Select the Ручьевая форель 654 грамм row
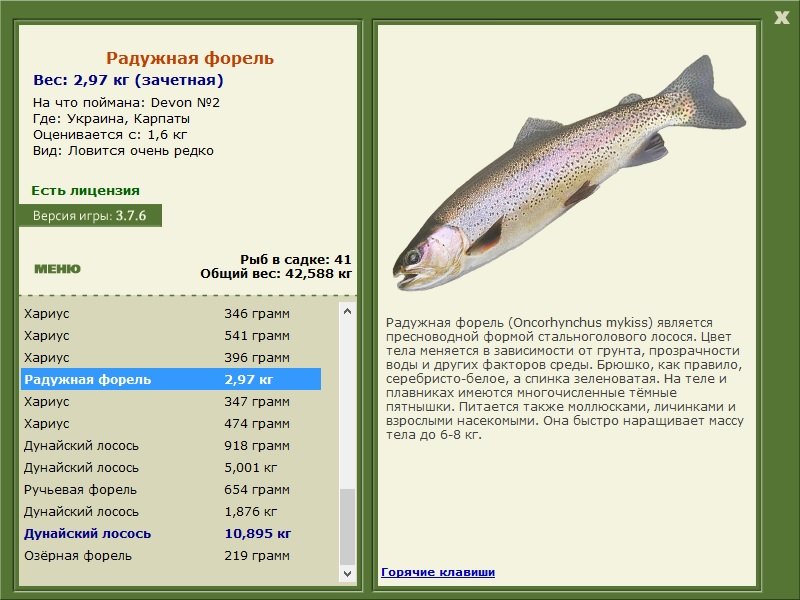Screen dimensions: 800x600 coord(171,489)
